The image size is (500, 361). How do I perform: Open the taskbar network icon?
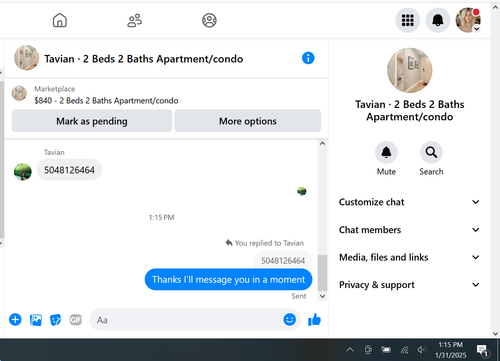404,350
